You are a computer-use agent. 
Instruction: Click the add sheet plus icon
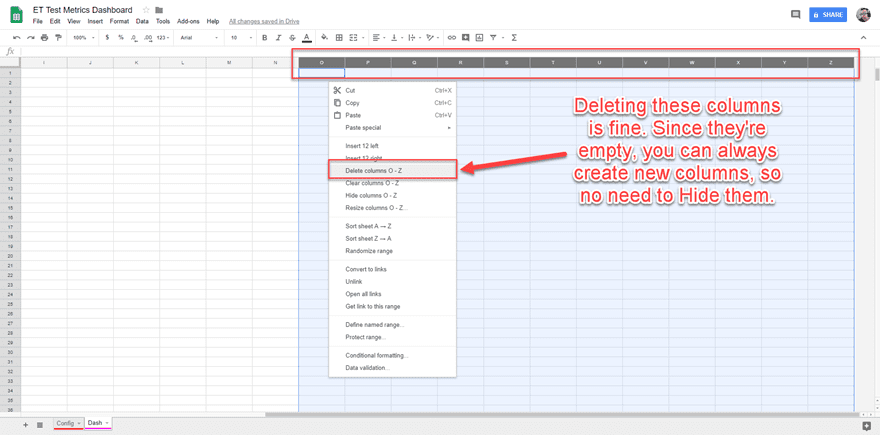pyautogui.click(x=26, y=424)
